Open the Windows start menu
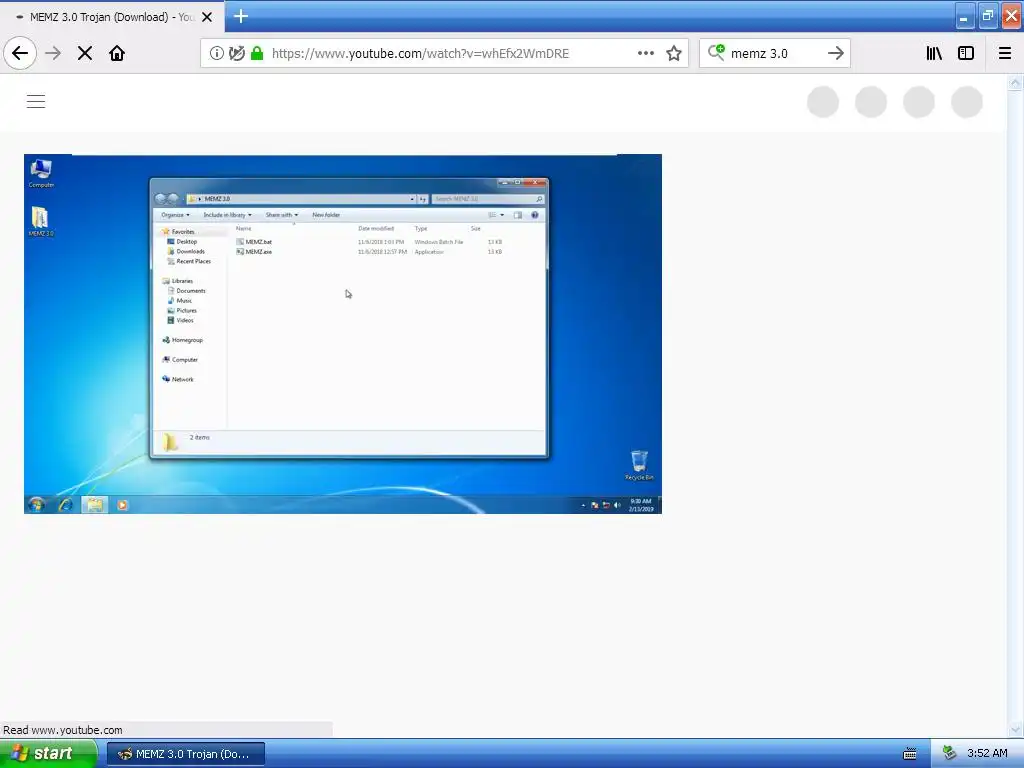Viewport: 1024px width, 768px height. 48,754
